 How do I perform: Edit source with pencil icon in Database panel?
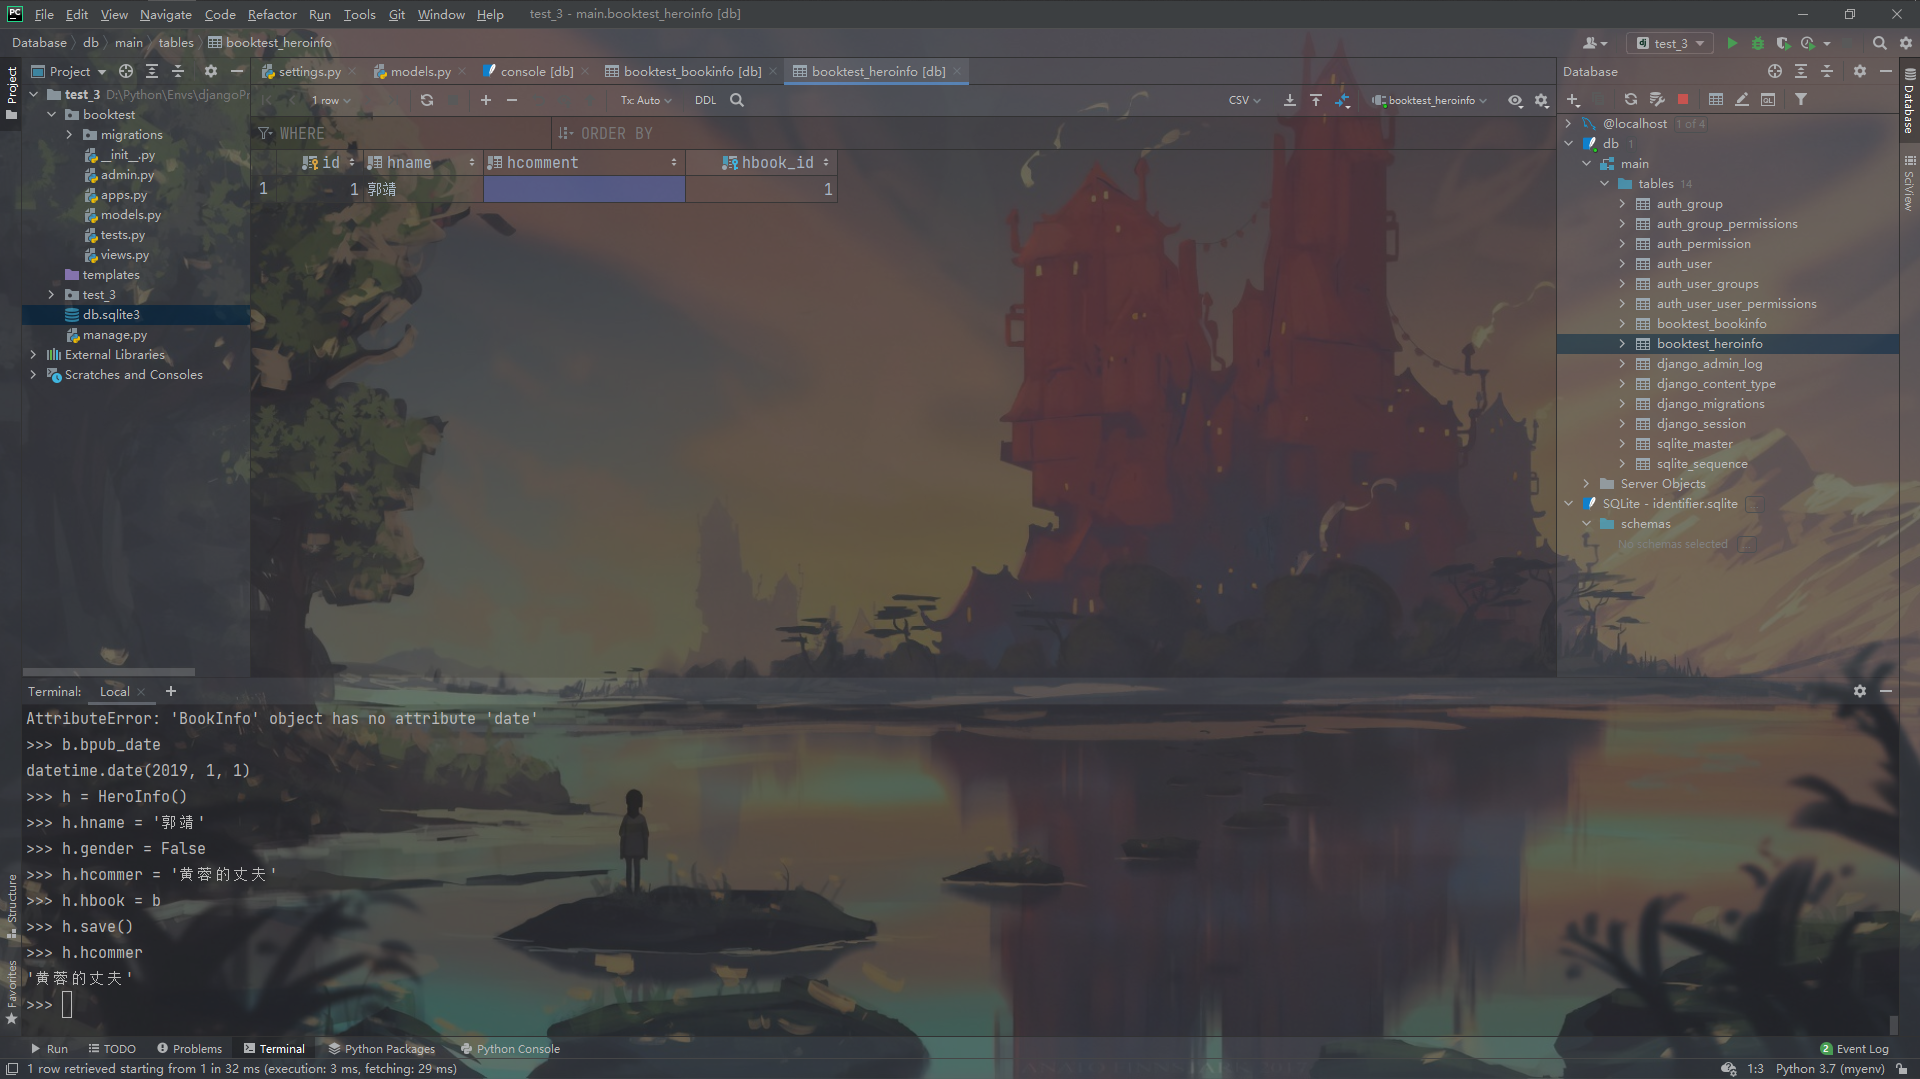(x=1742, y=100)
